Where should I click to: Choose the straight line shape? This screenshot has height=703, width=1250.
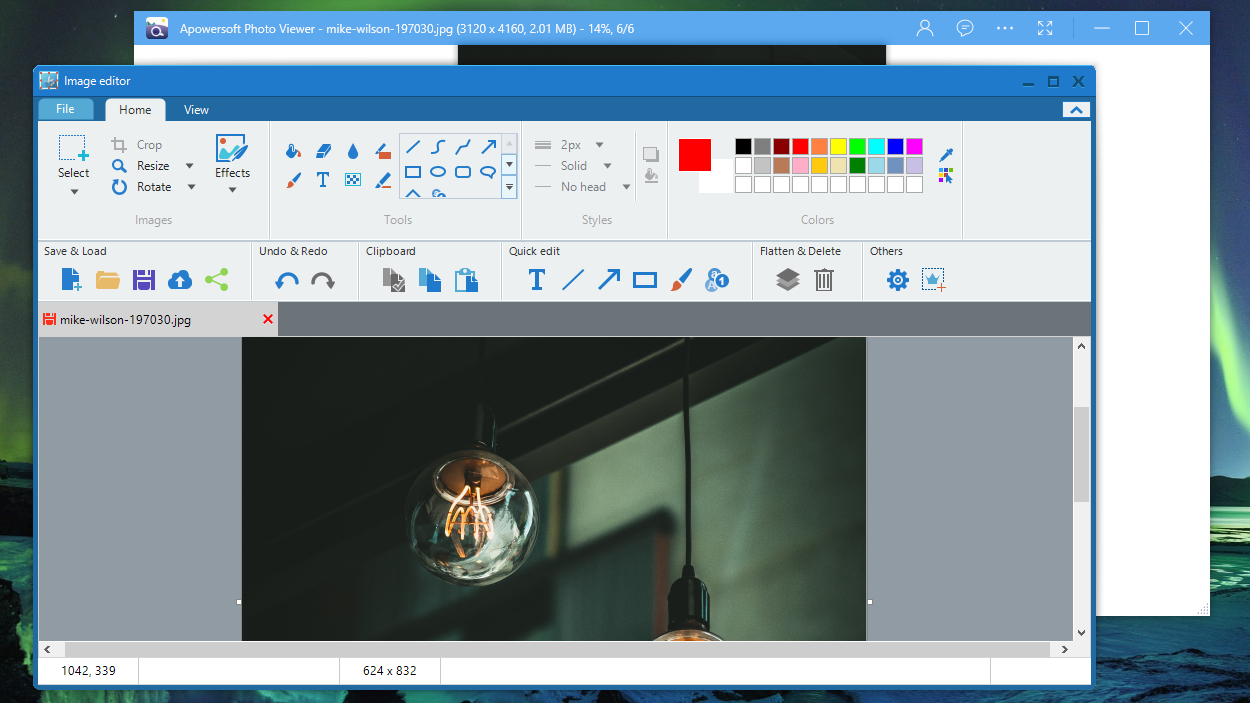click(412, 147)
